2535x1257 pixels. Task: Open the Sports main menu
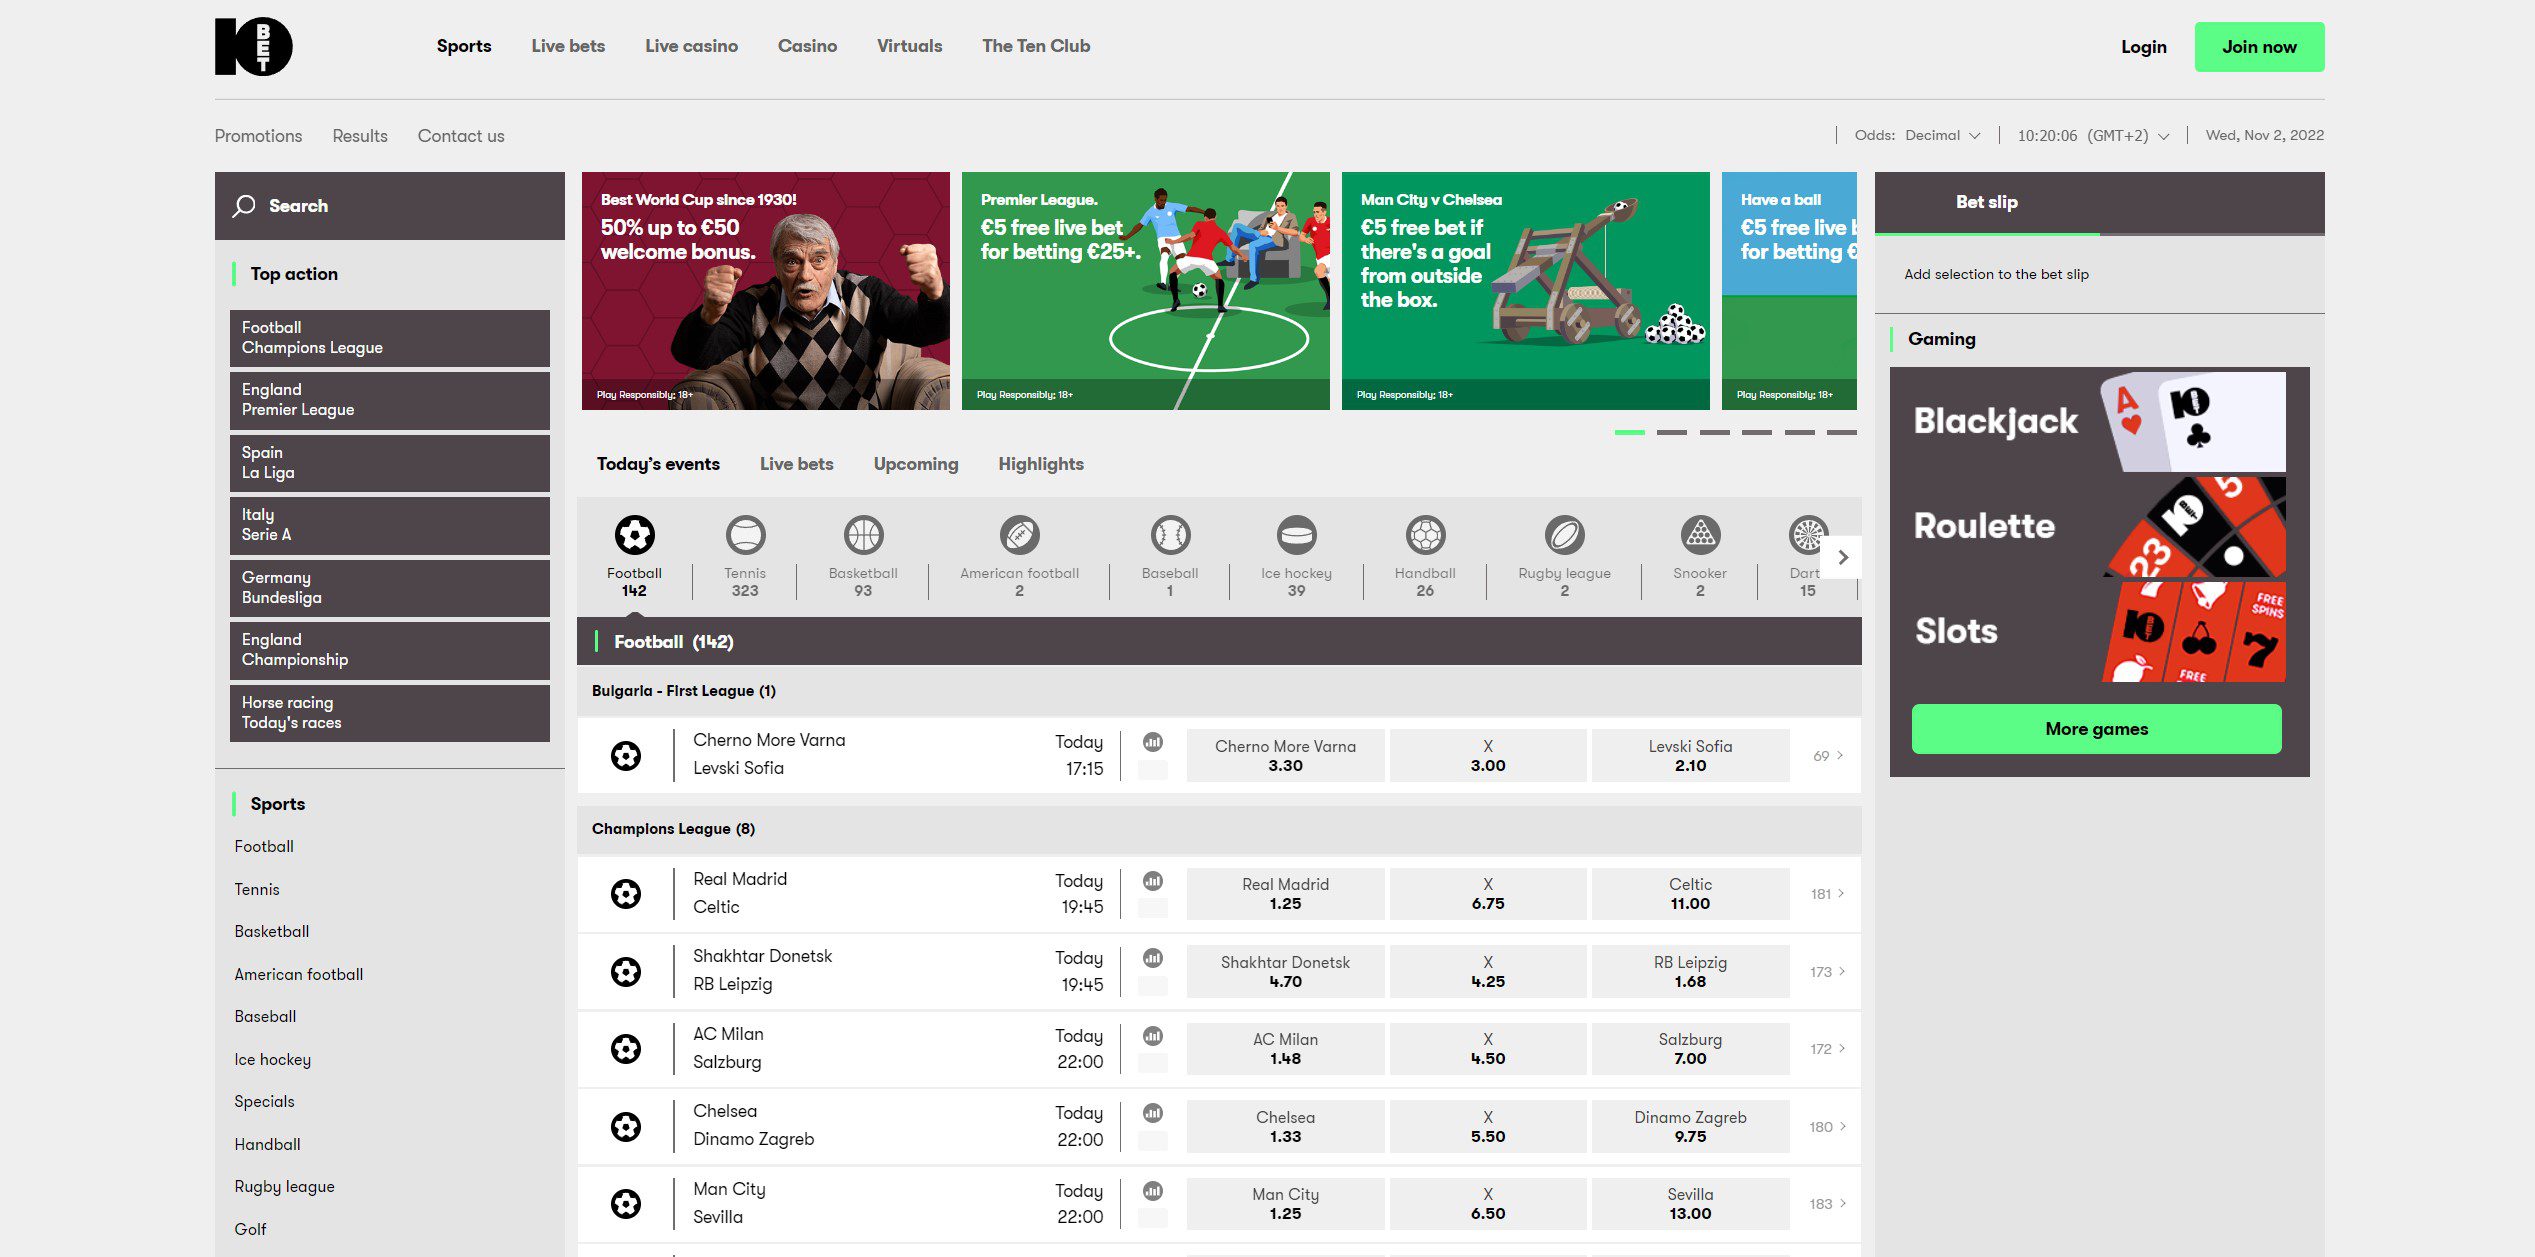click(x=464, y=46)
